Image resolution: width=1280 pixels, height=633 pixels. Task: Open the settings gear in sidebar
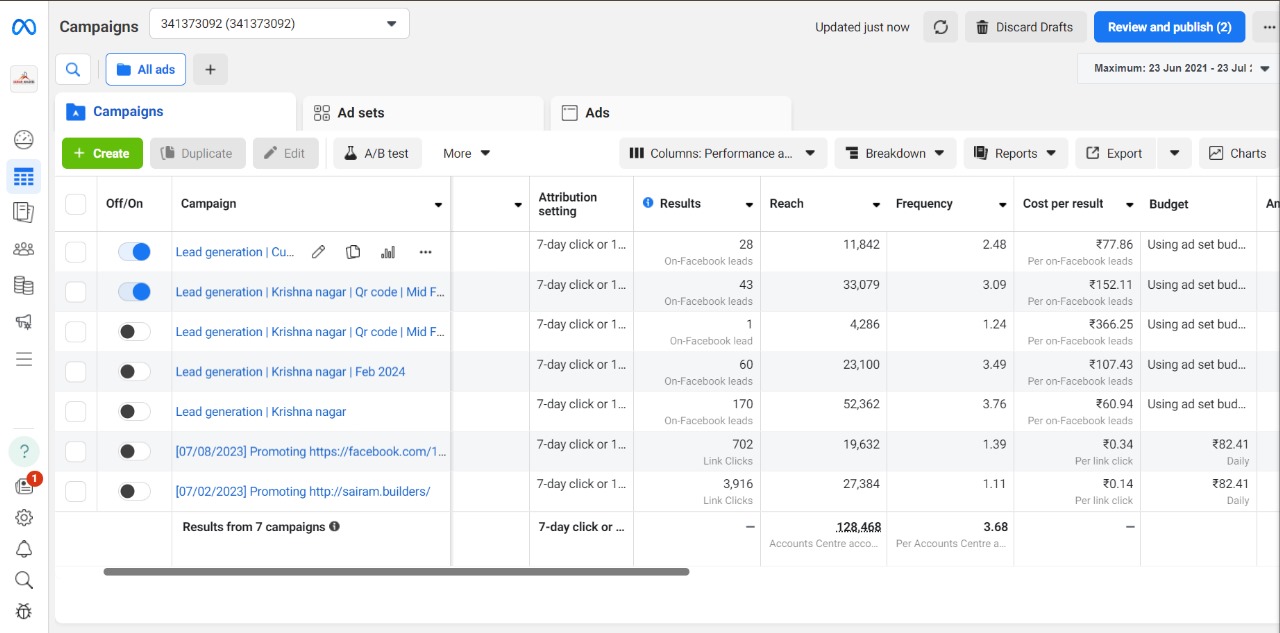[24, 517]
